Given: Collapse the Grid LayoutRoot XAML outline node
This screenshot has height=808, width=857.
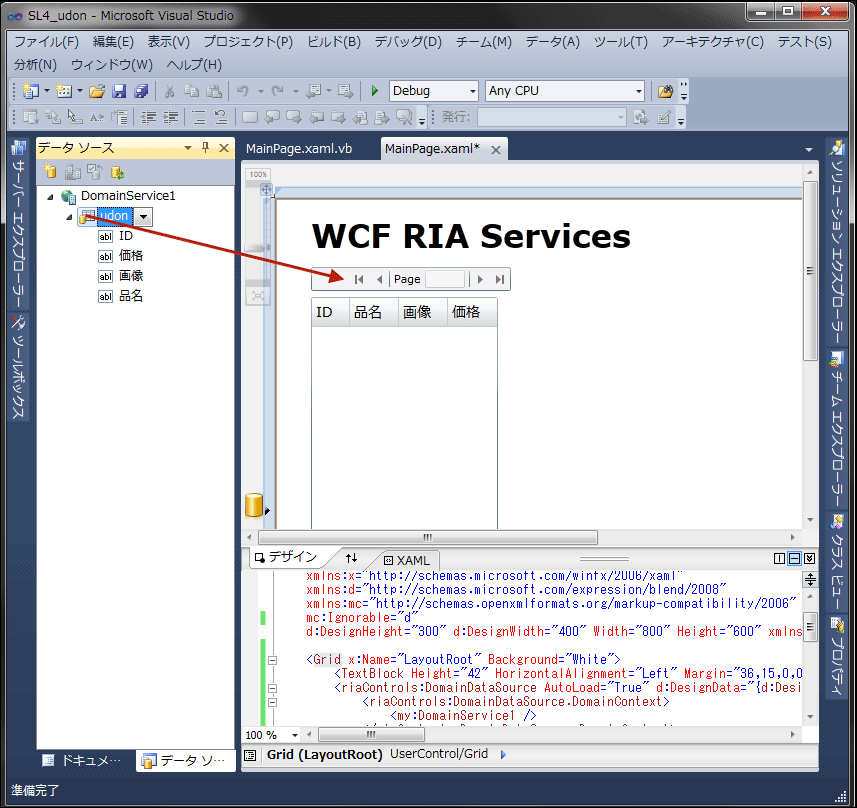Looking at the screenshot, I should 272,660.
